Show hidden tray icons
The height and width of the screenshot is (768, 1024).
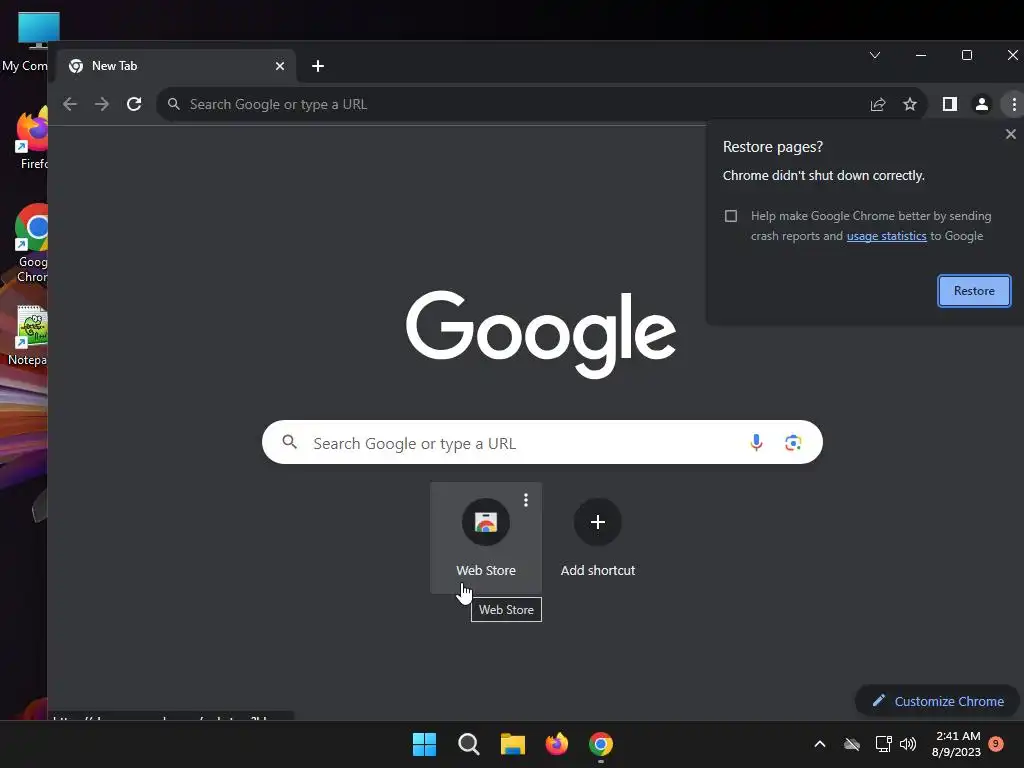tap(820, 744)
